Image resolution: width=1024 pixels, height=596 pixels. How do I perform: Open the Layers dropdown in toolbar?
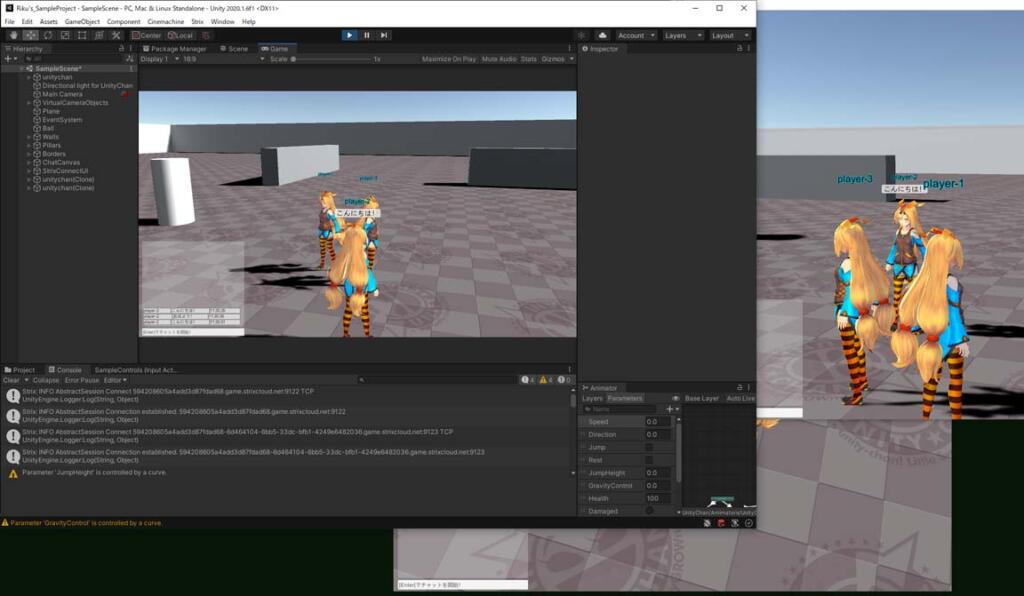(x=682, y=35)
